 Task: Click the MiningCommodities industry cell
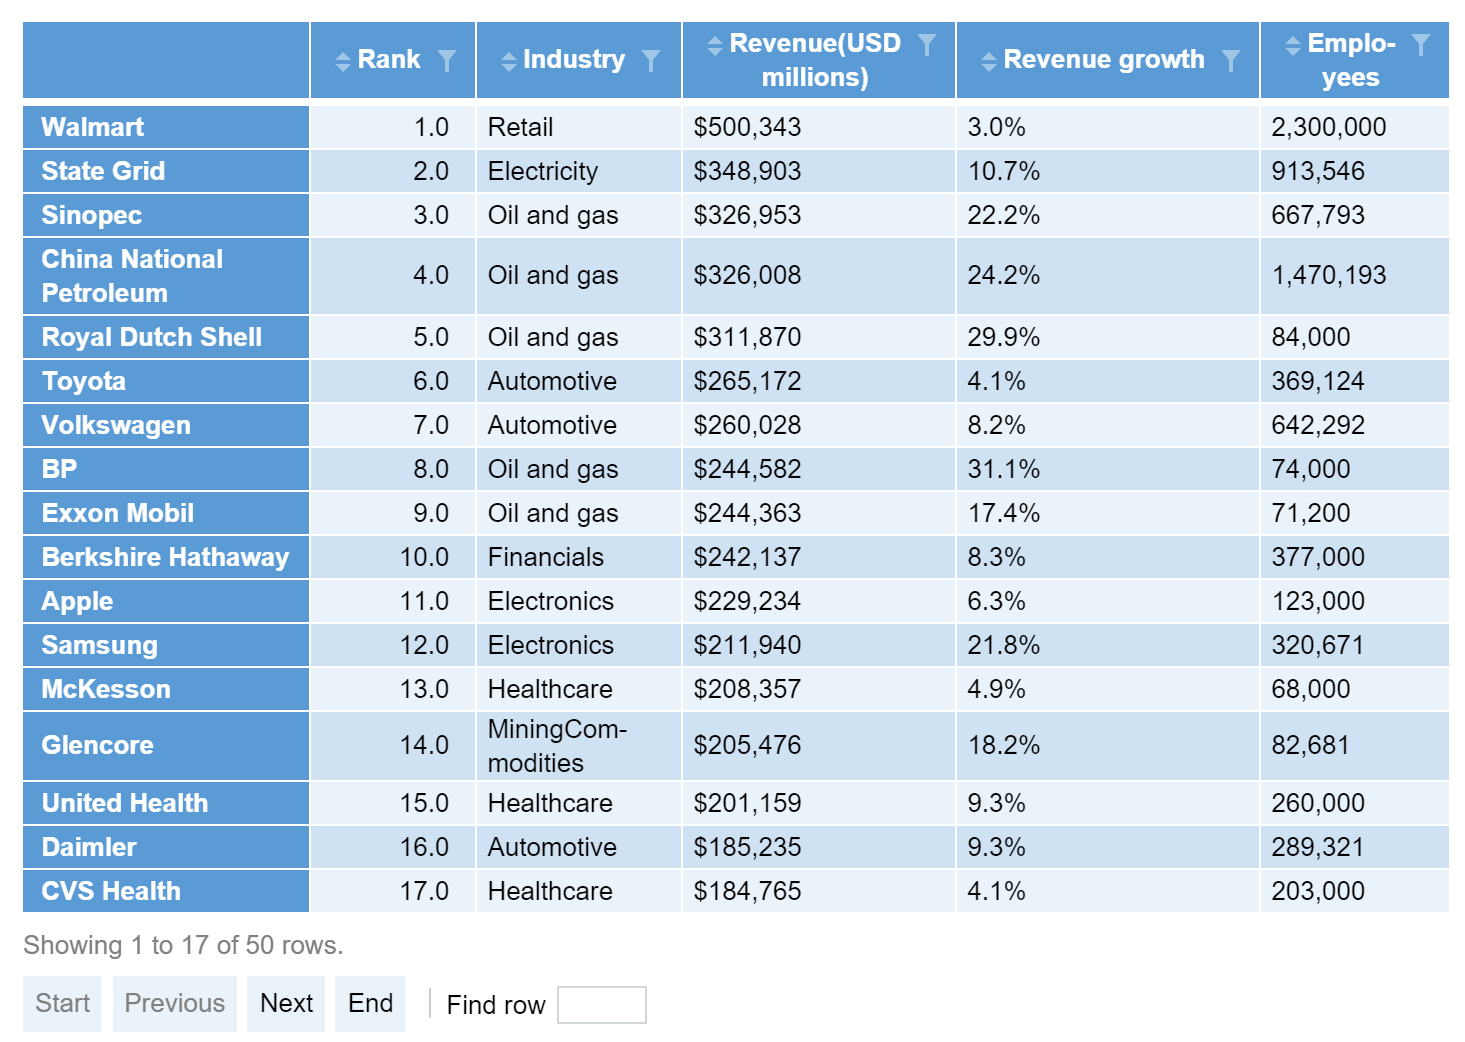(579, 746)
